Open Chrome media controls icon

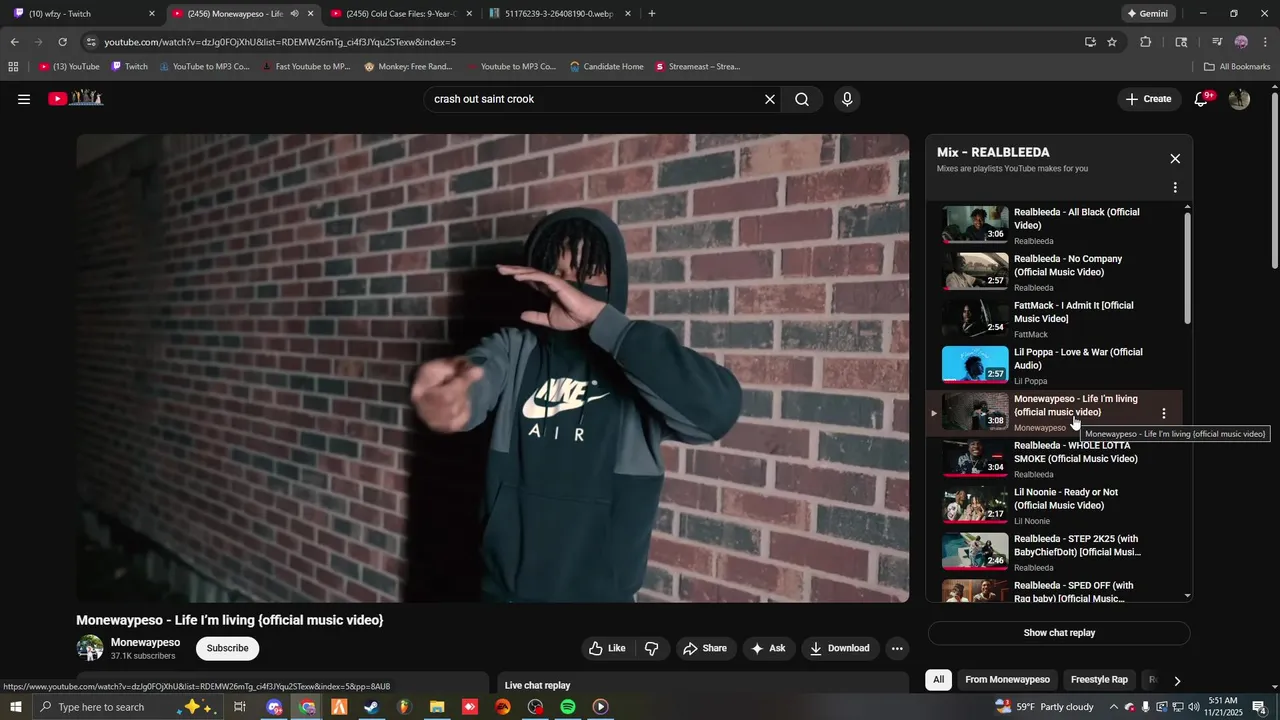[1217, 42]
